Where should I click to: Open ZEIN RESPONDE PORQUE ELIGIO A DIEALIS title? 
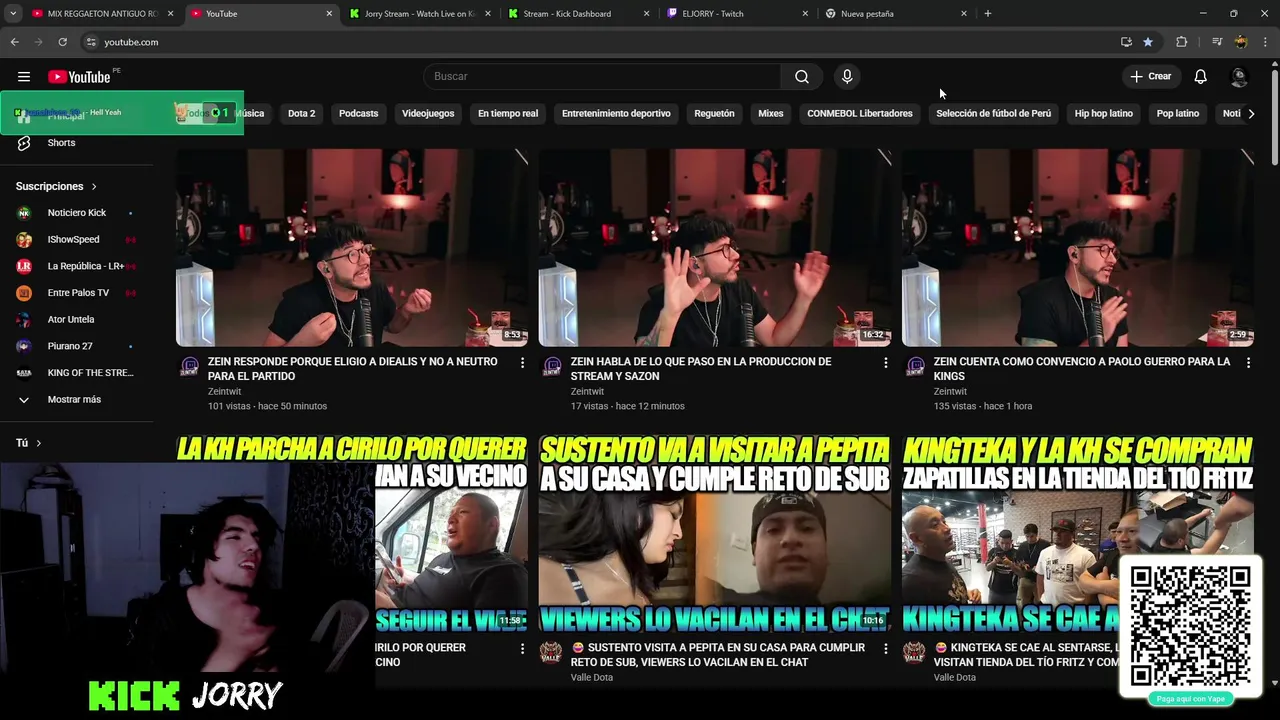(x=353, y=369)
